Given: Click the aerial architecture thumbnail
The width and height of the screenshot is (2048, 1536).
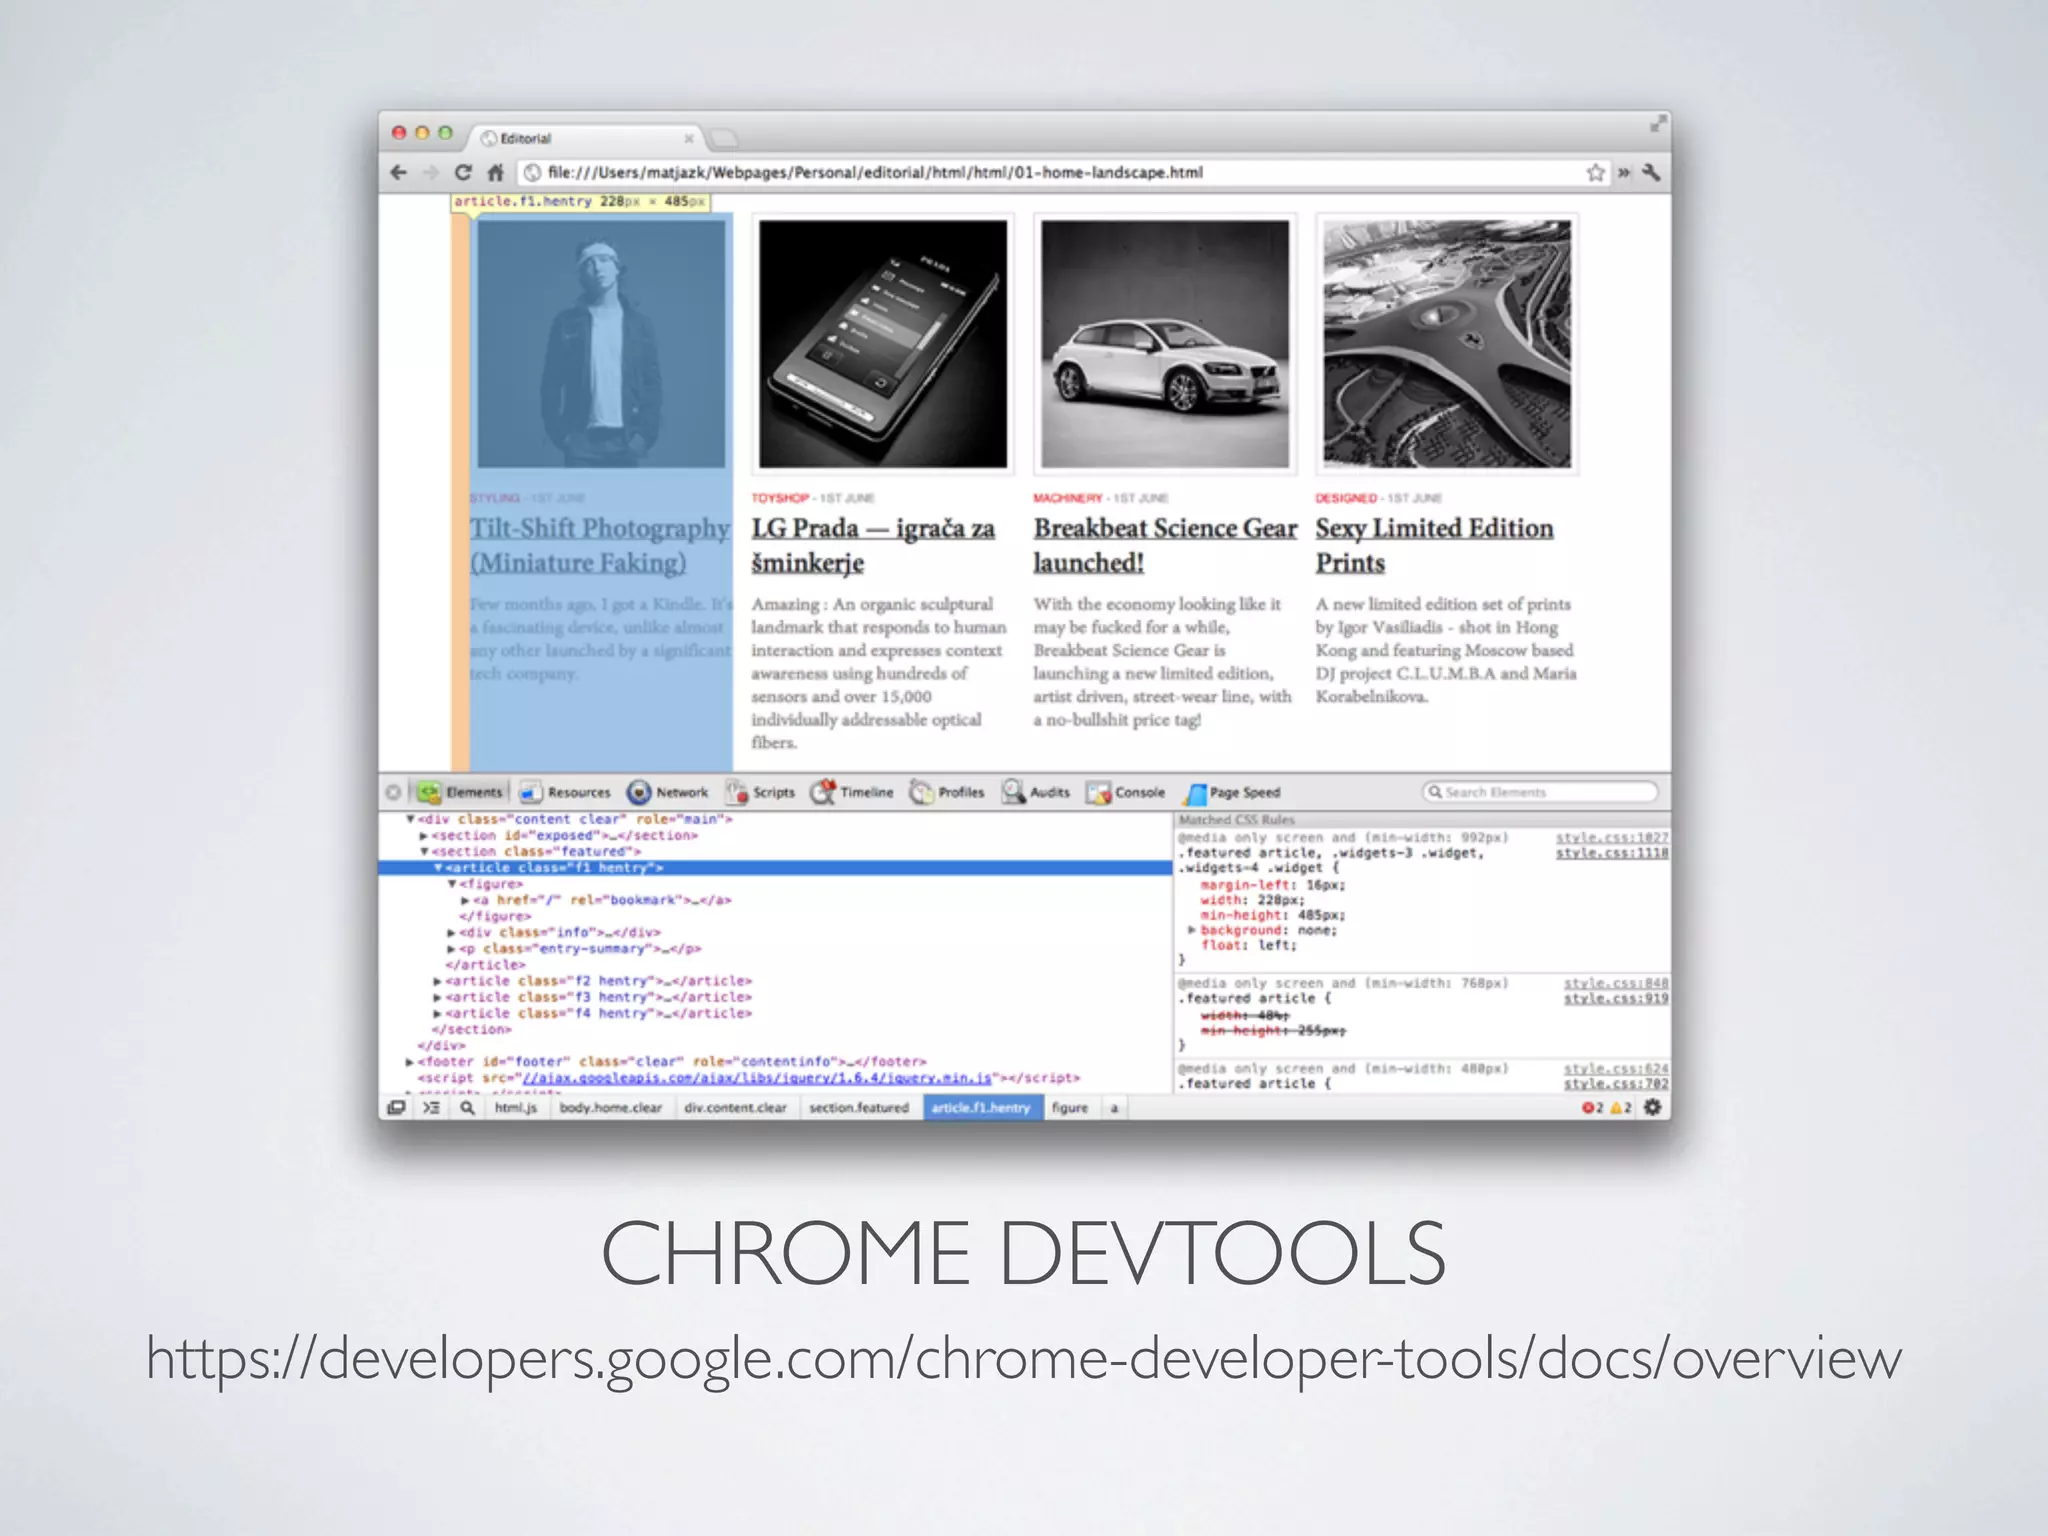Looking at the screenshot, I should tap(1447, 343).
